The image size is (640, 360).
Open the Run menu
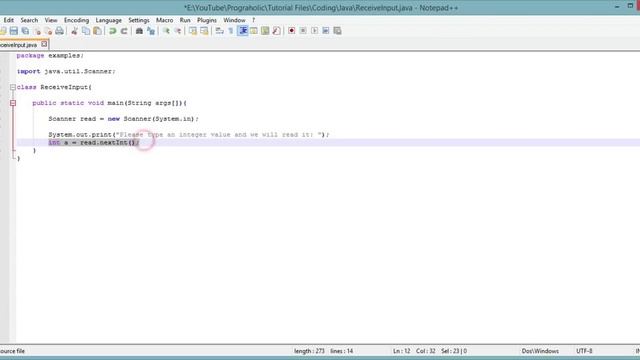[x=185, y=20]
